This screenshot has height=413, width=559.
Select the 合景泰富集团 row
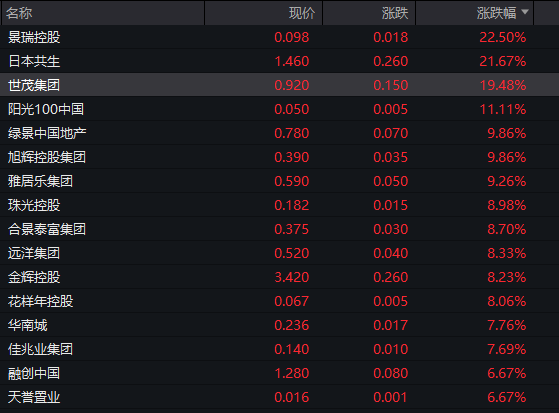click(x=280, y=229)
